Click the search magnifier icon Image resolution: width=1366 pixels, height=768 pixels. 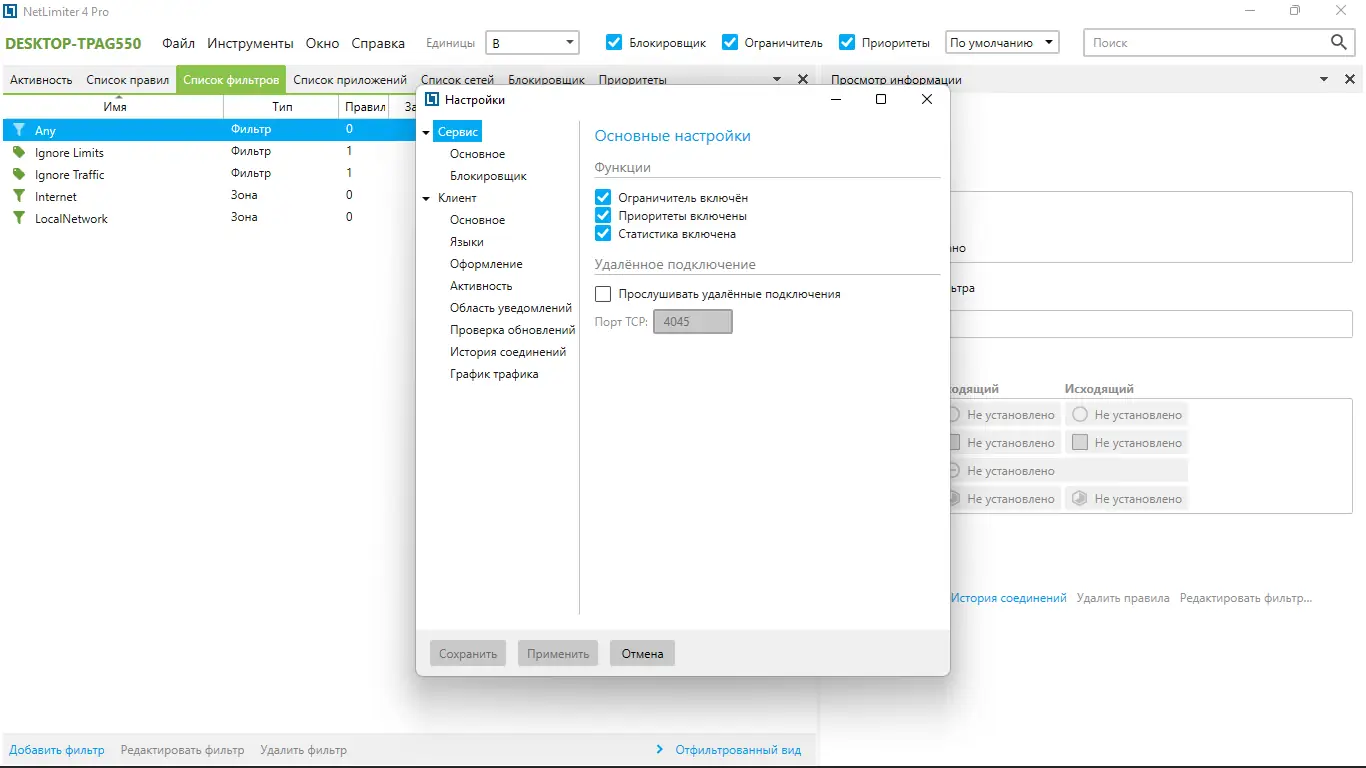[1339, 42]
